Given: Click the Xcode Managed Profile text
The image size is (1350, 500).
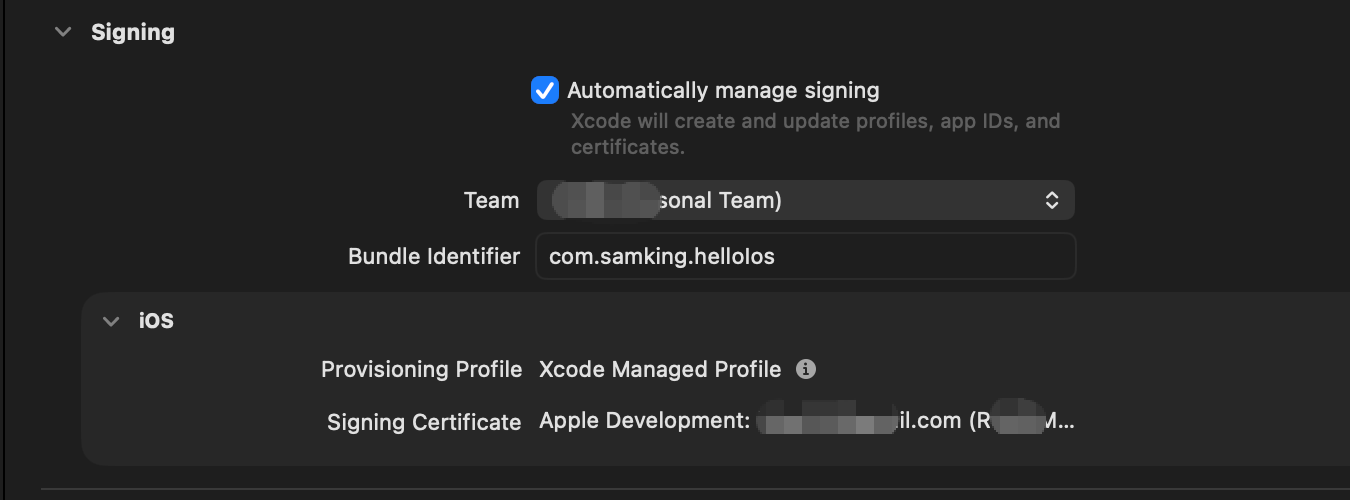Looking at the screenshot, I should (660, 369).
